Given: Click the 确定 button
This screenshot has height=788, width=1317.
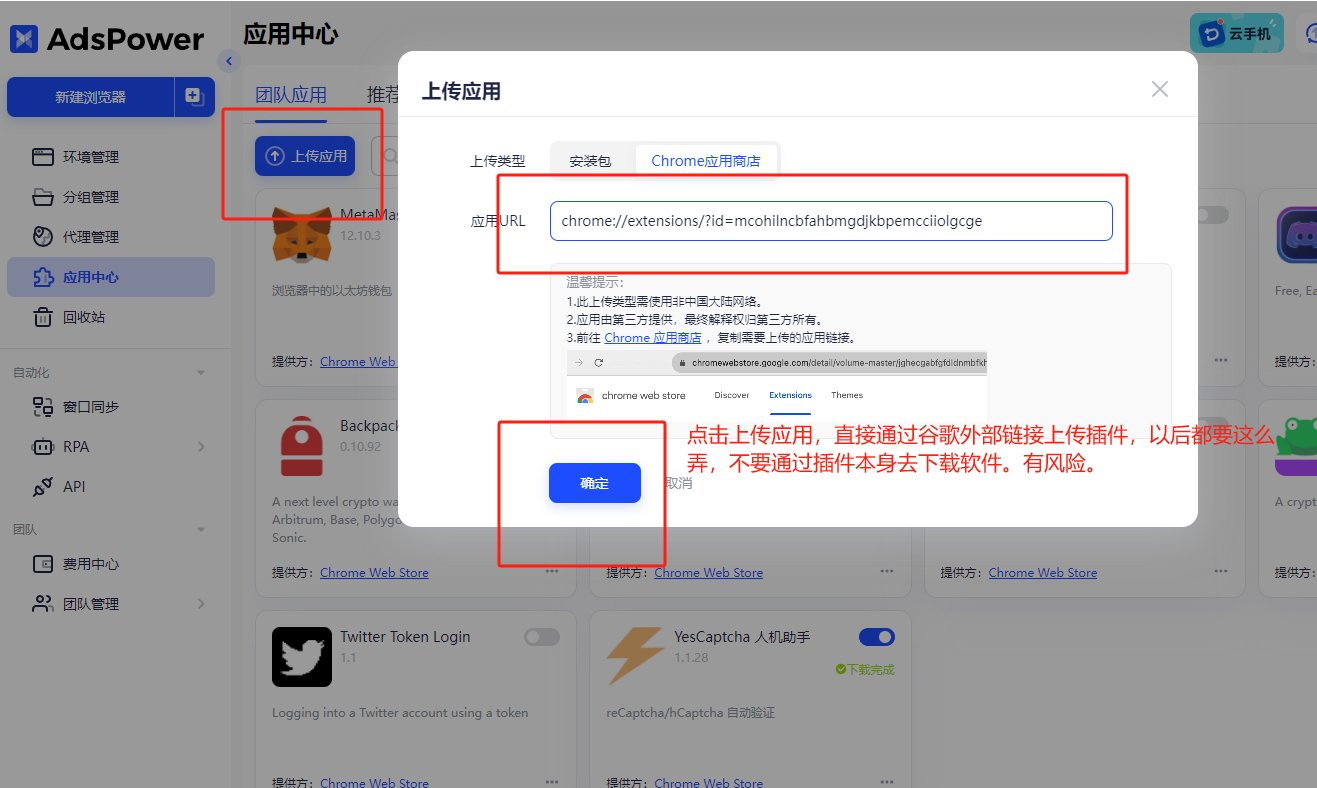Looking at the screenshot, I should point(595,483).
